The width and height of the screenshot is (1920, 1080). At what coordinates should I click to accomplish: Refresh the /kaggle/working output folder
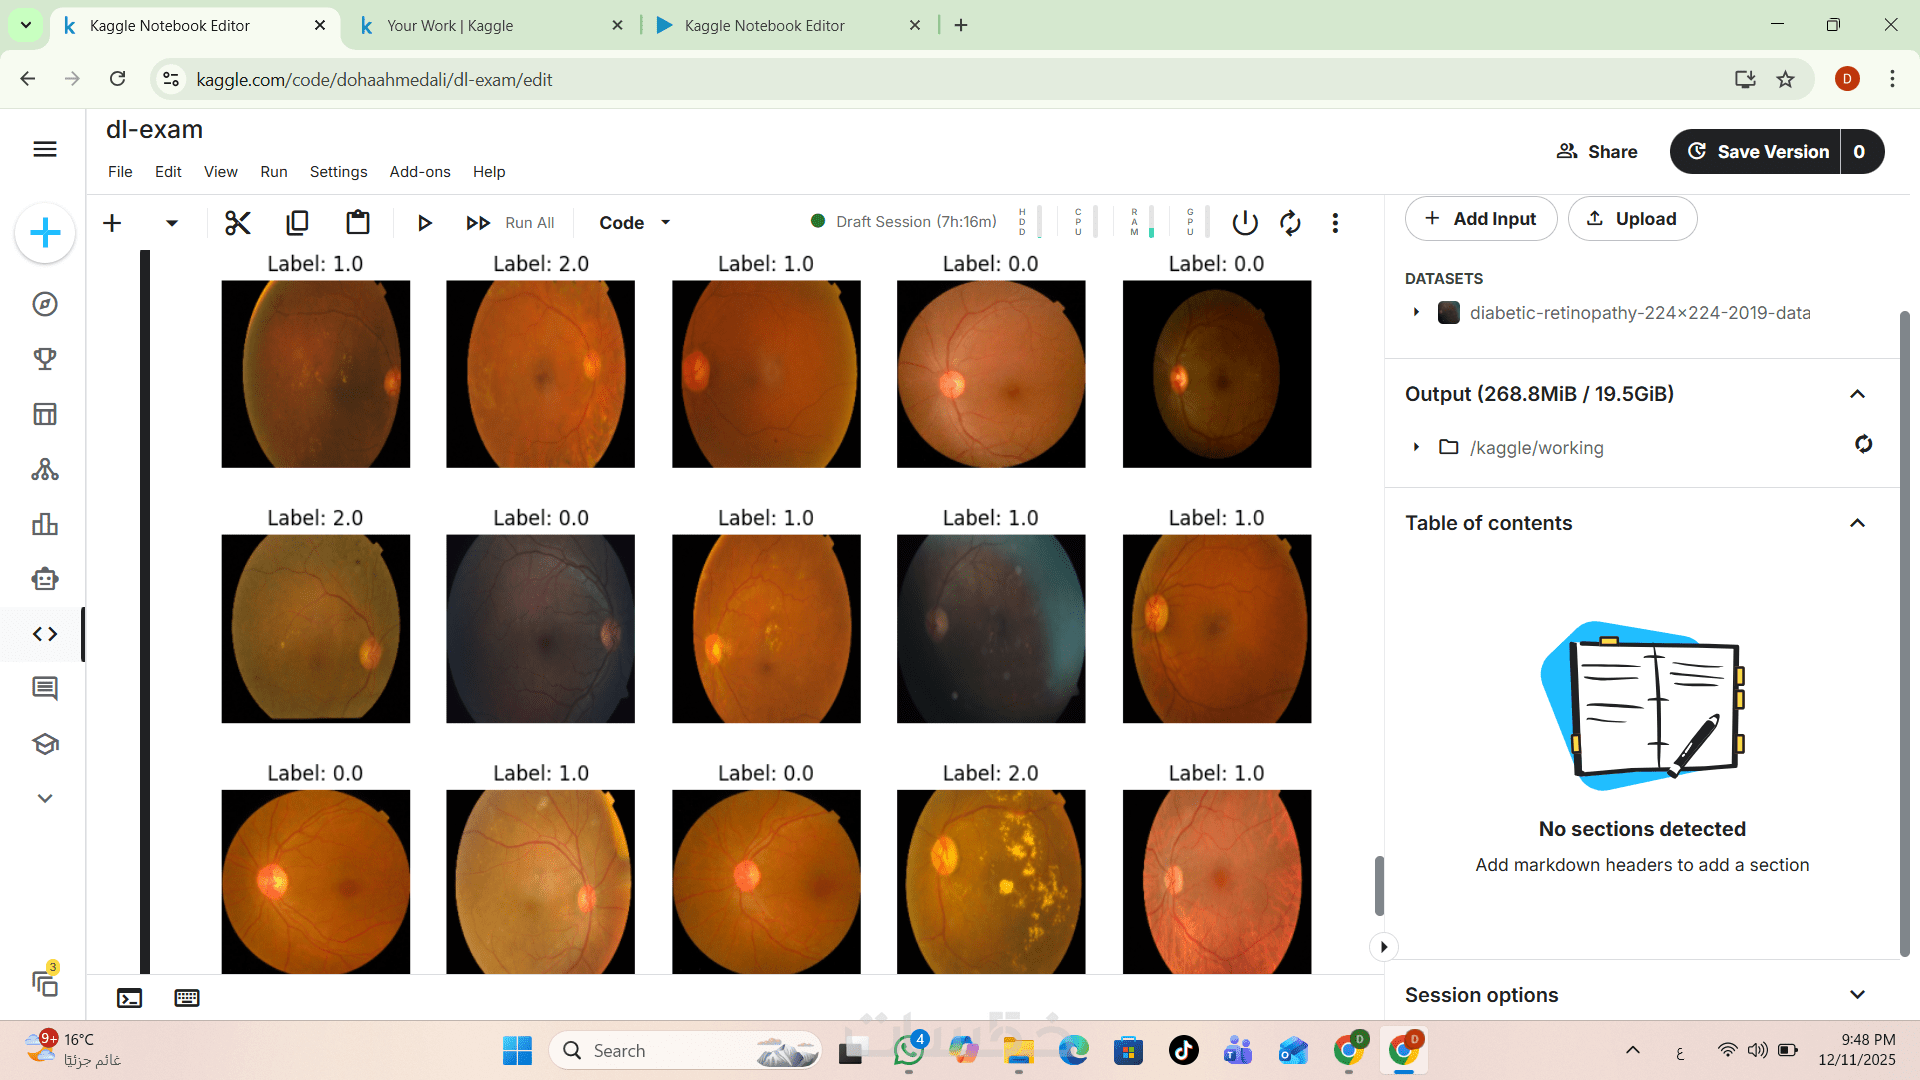click(1863, 444)
